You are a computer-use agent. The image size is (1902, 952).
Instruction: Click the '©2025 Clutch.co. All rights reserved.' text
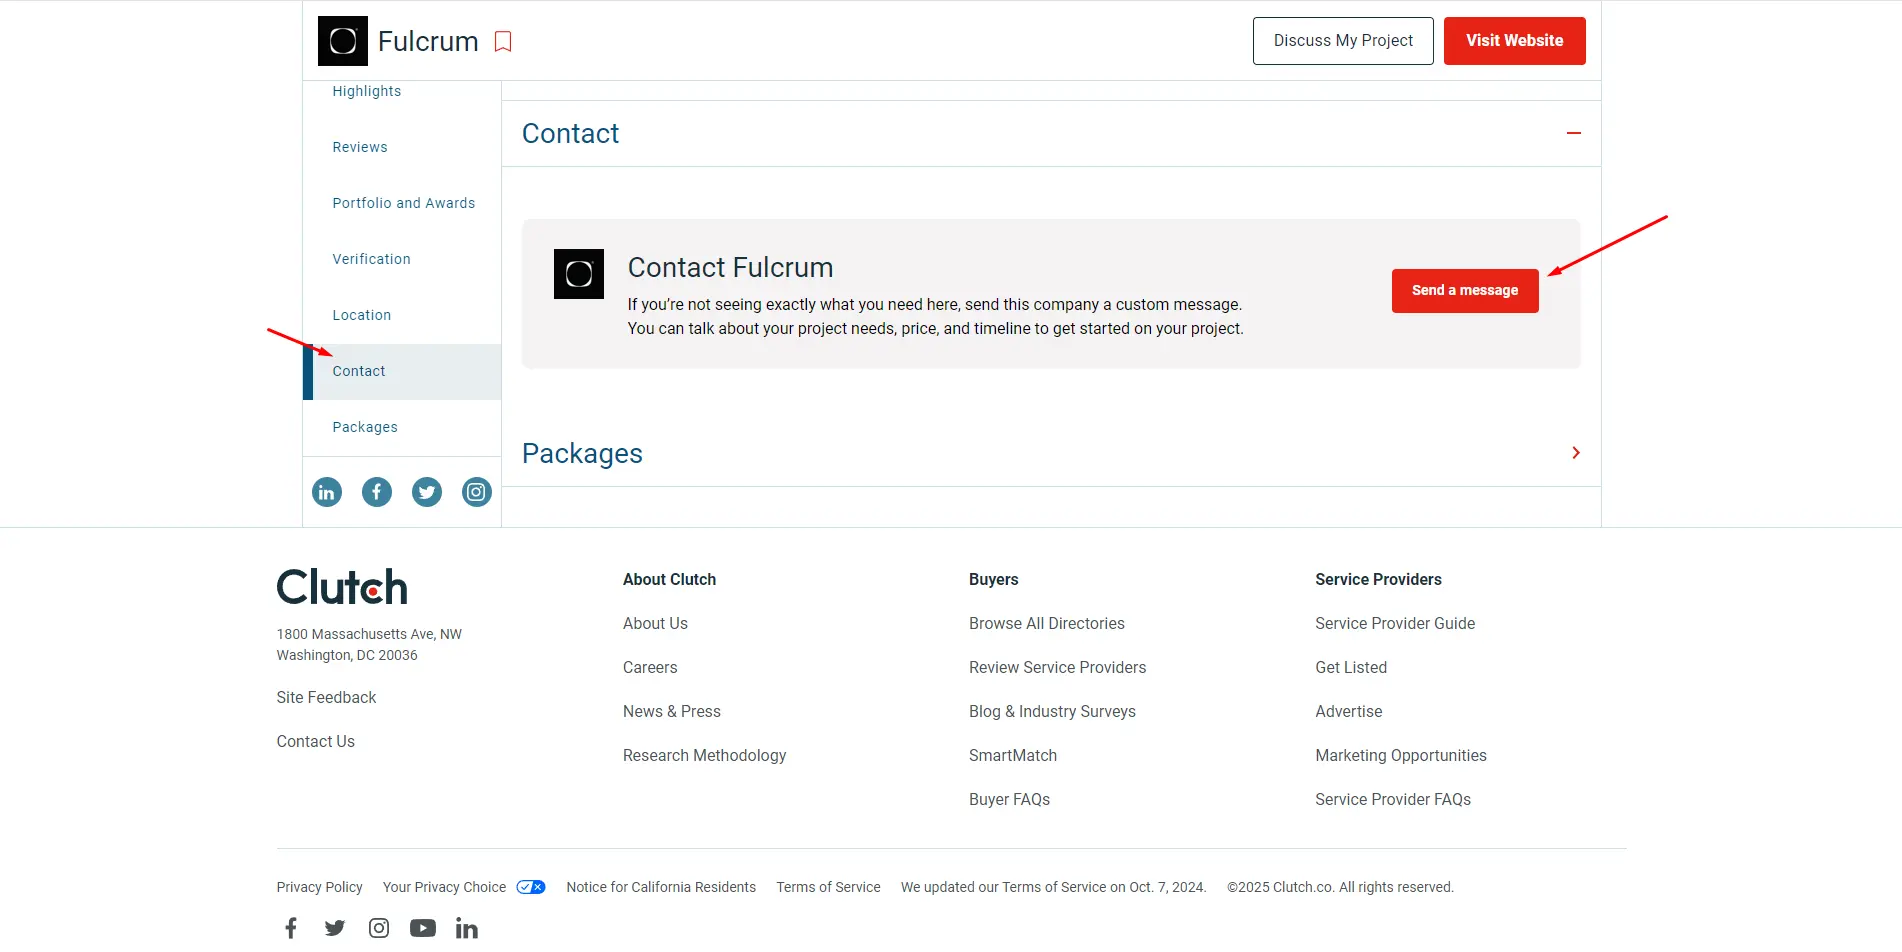click(1340, 887)
